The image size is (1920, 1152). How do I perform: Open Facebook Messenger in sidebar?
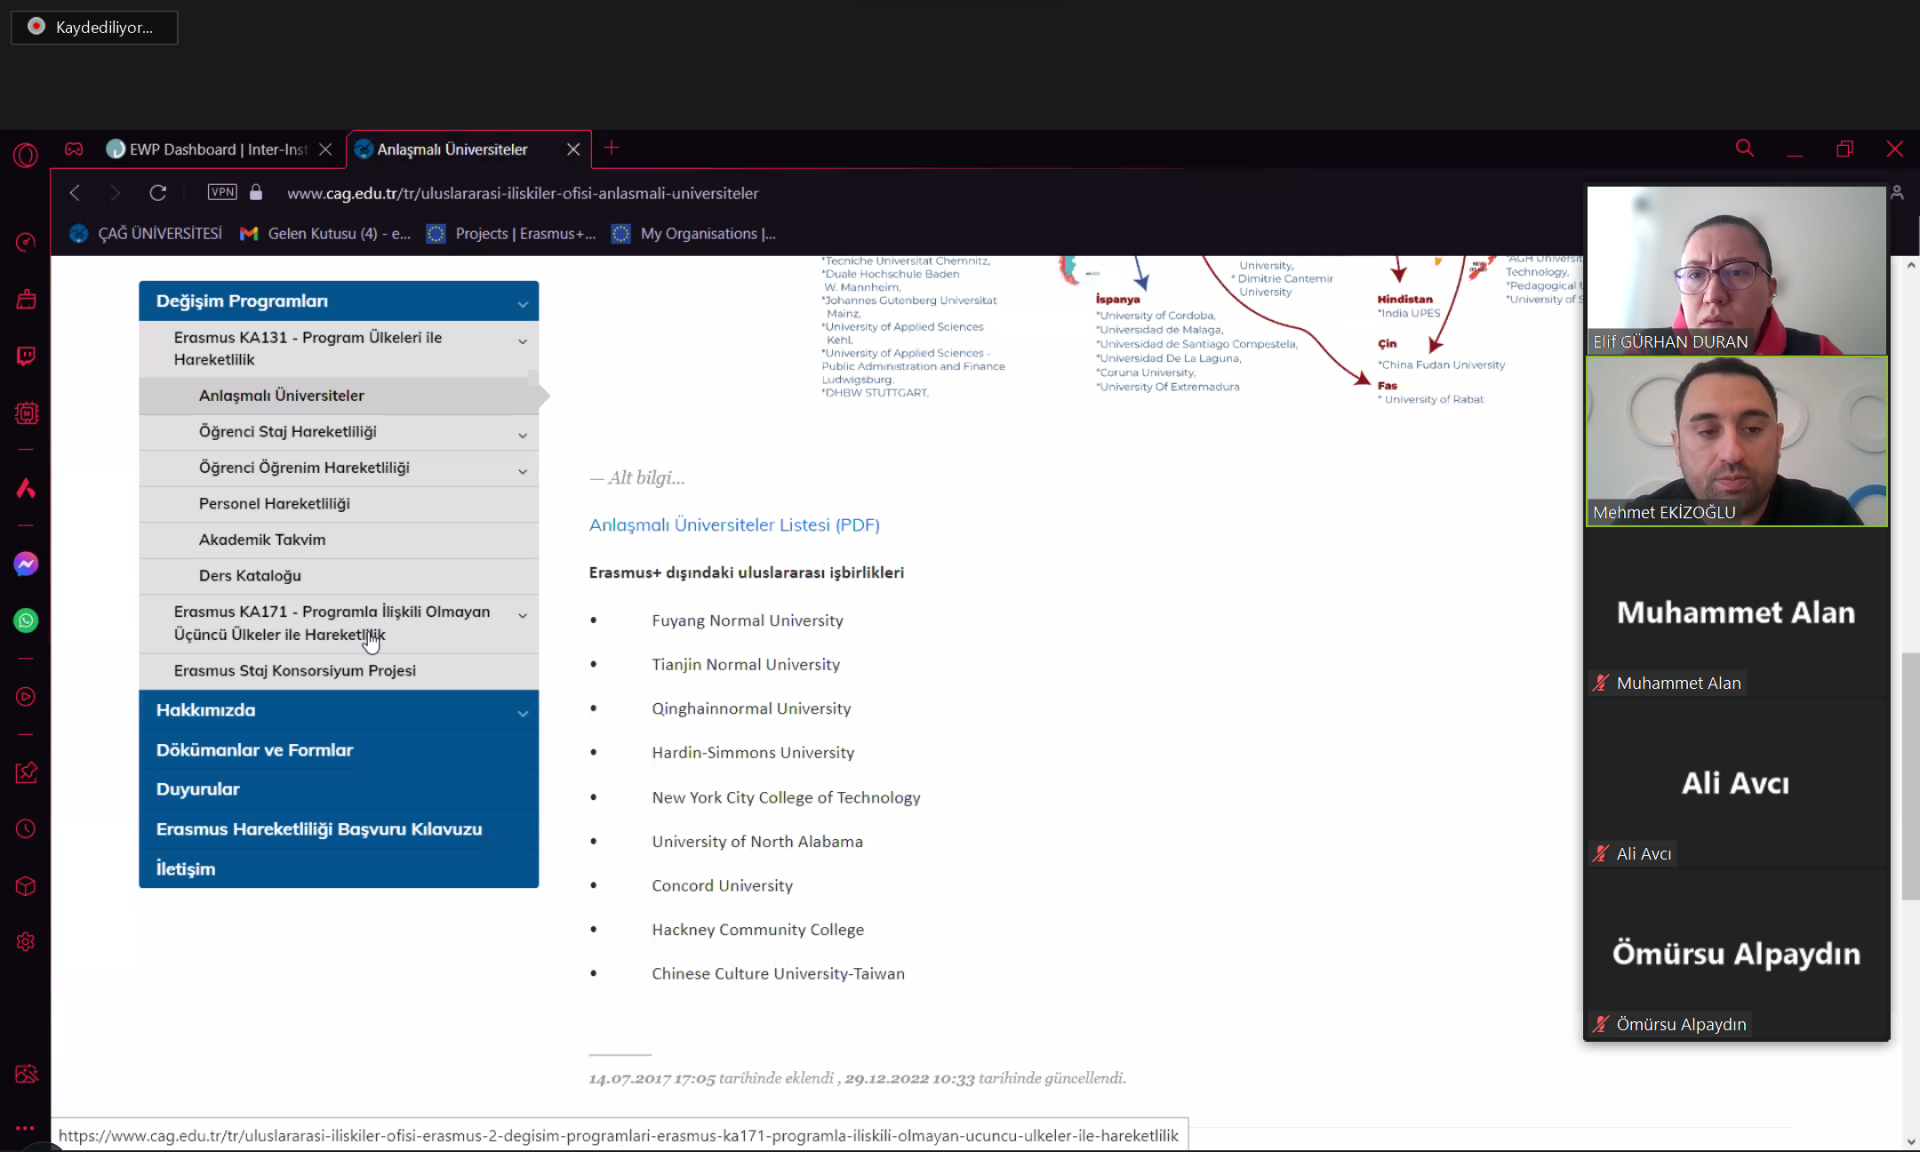point(26,564)
